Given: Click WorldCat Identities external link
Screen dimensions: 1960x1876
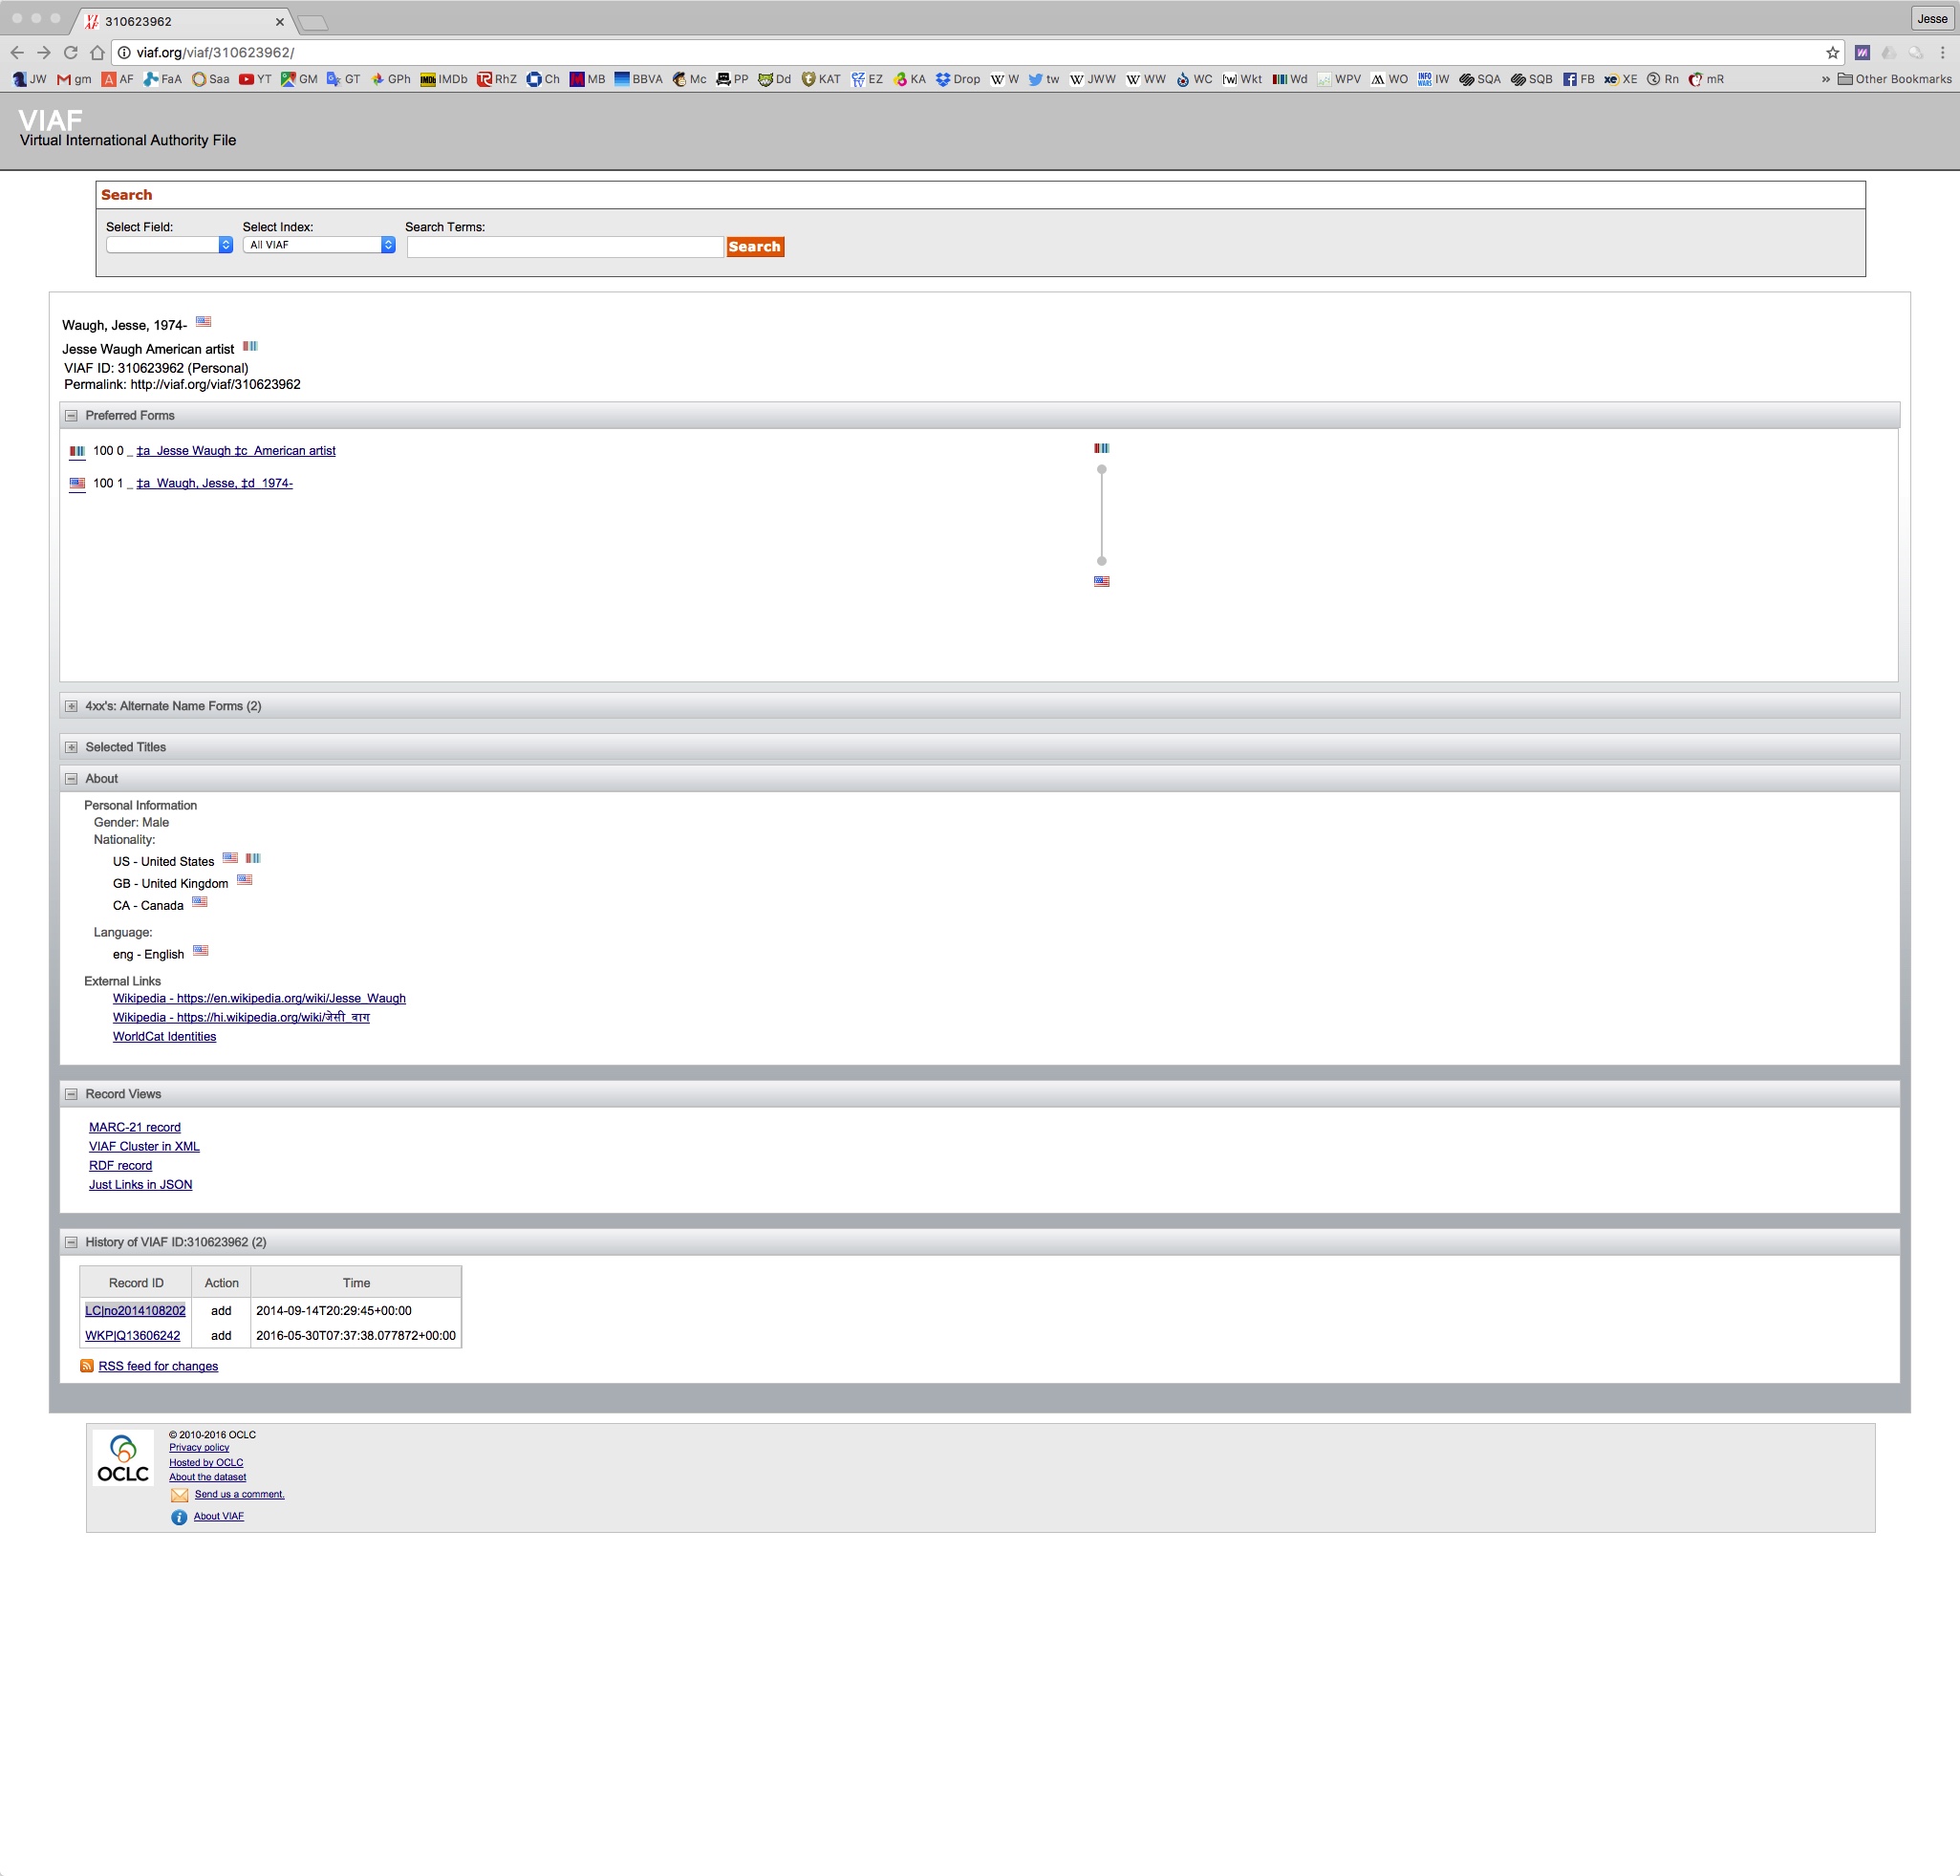Looking at the screenshot, I should pyautogui.click(x=162, y=1036).
